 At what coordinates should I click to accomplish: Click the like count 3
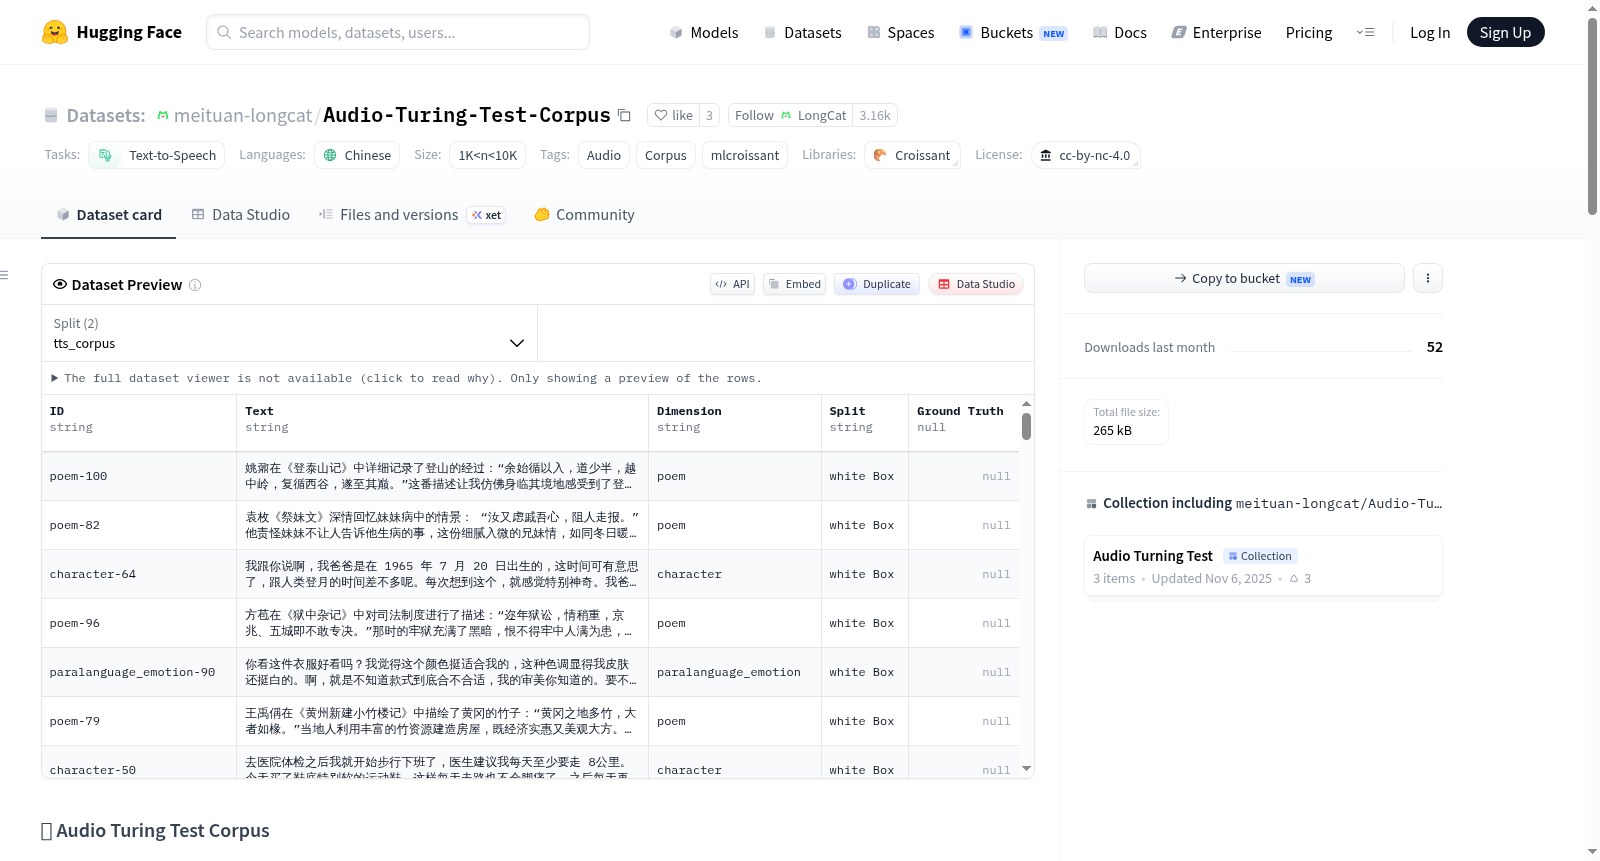point(709,115)
